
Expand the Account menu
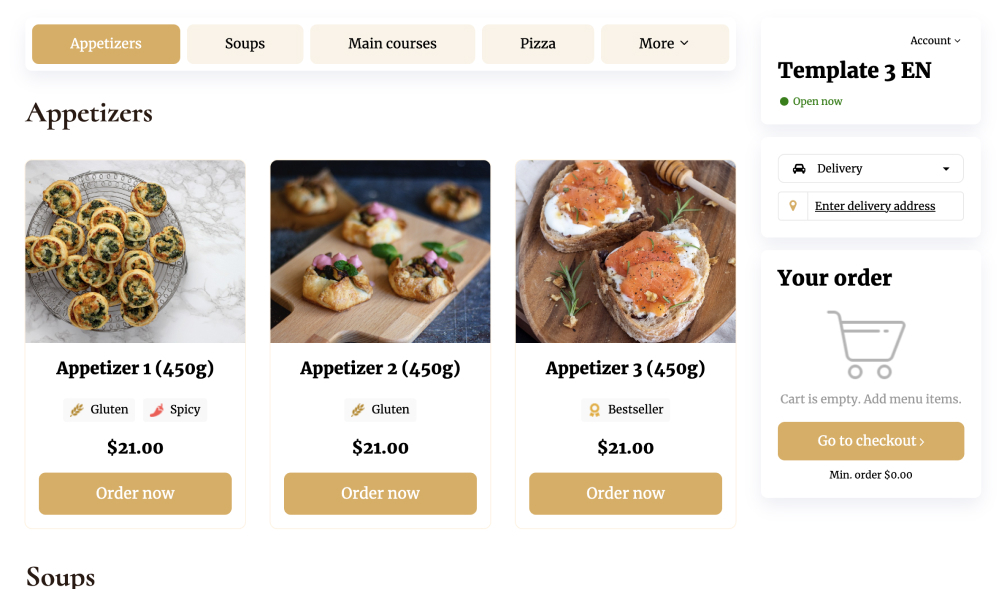[x=935, y=41]
